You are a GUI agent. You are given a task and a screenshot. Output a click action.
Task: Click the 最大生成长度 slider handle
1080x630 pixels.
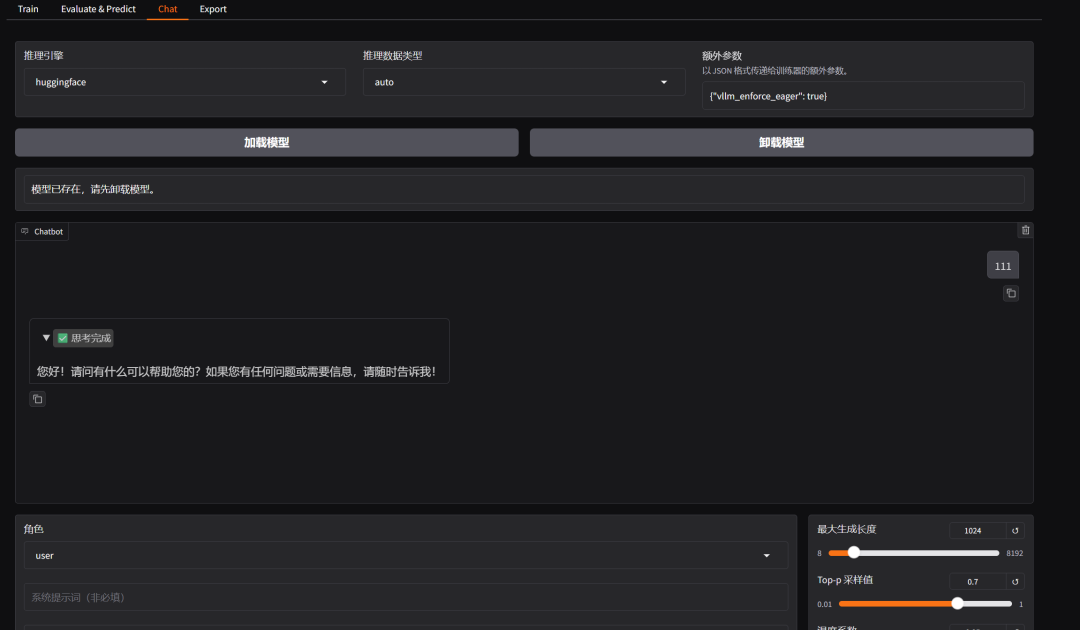coord(853,552)
